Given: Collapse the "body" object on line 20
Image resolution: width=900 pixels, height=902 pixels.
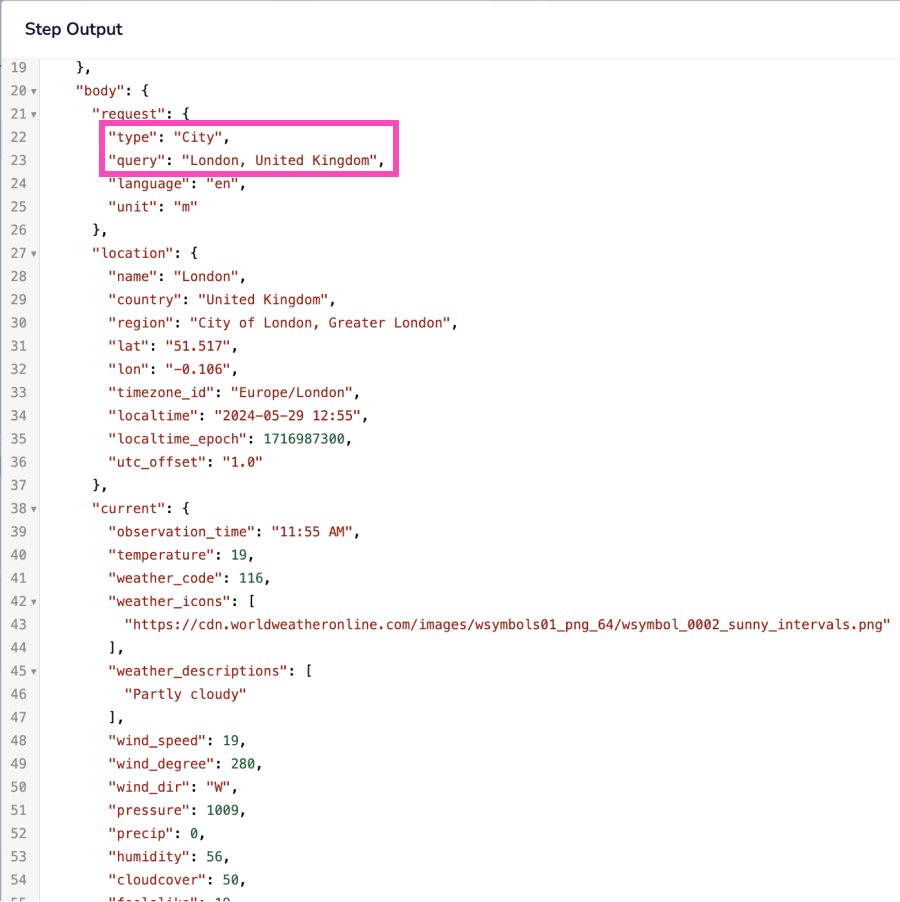Looking at the screenshot, I should [x=34, y=91].
